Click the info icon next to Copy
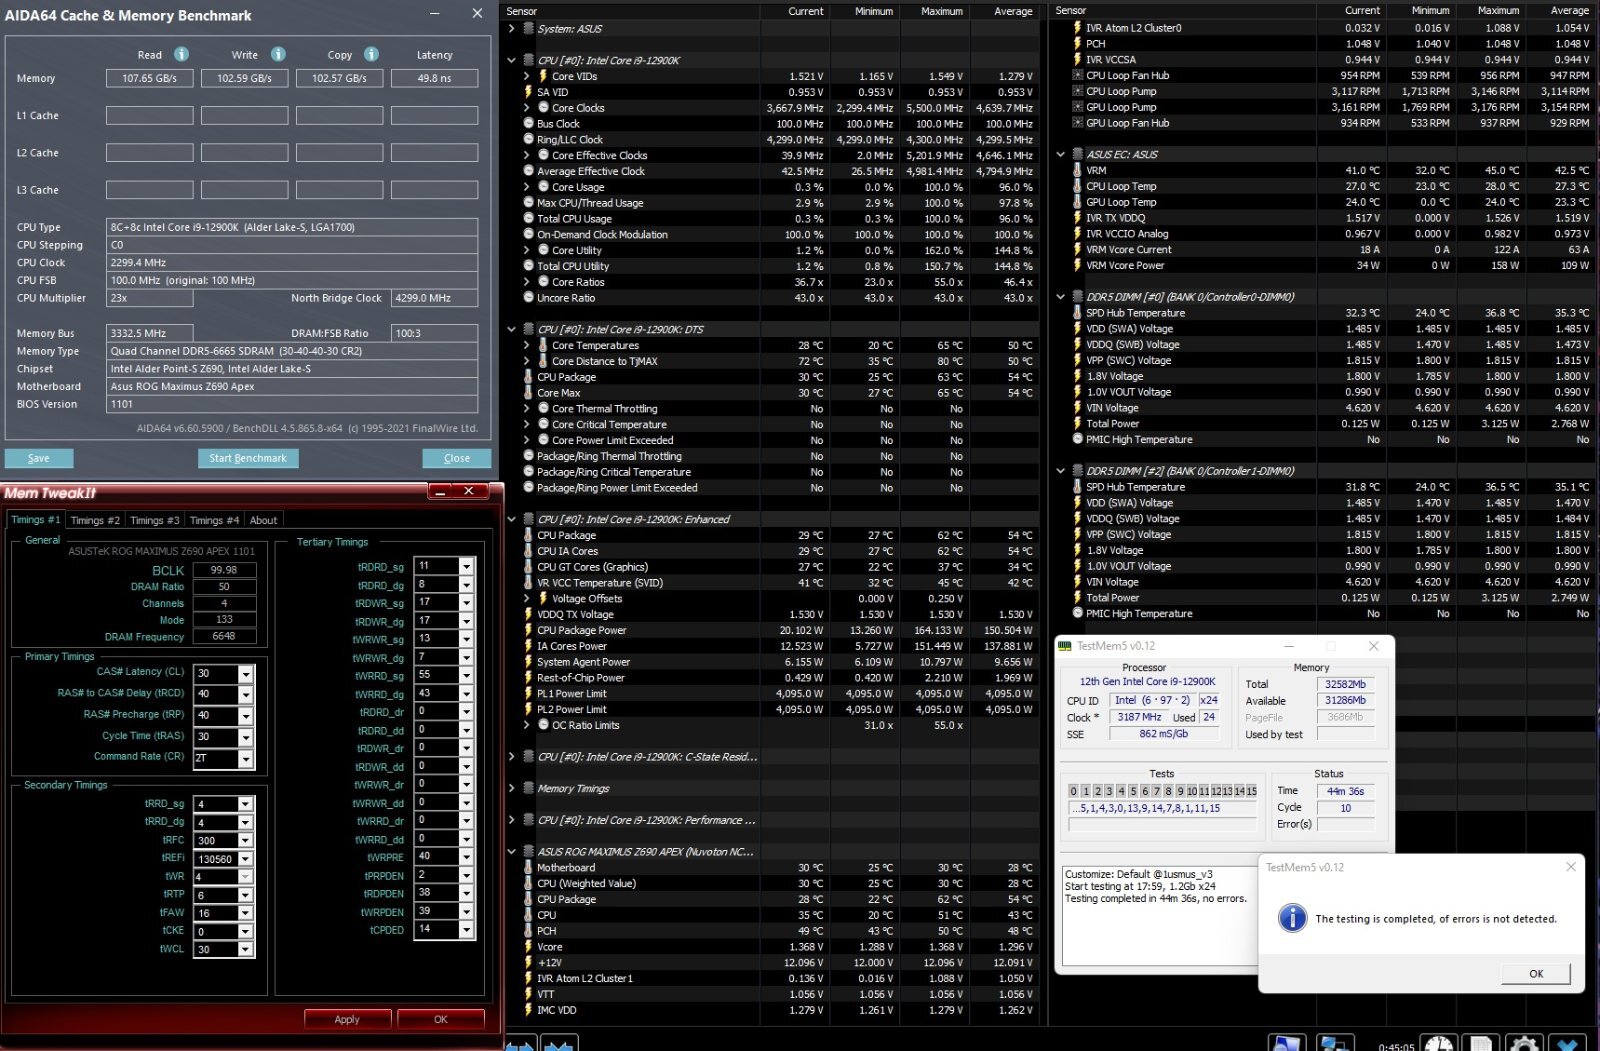Screen dimensions: 1600x1051 (x=371, y=54)
